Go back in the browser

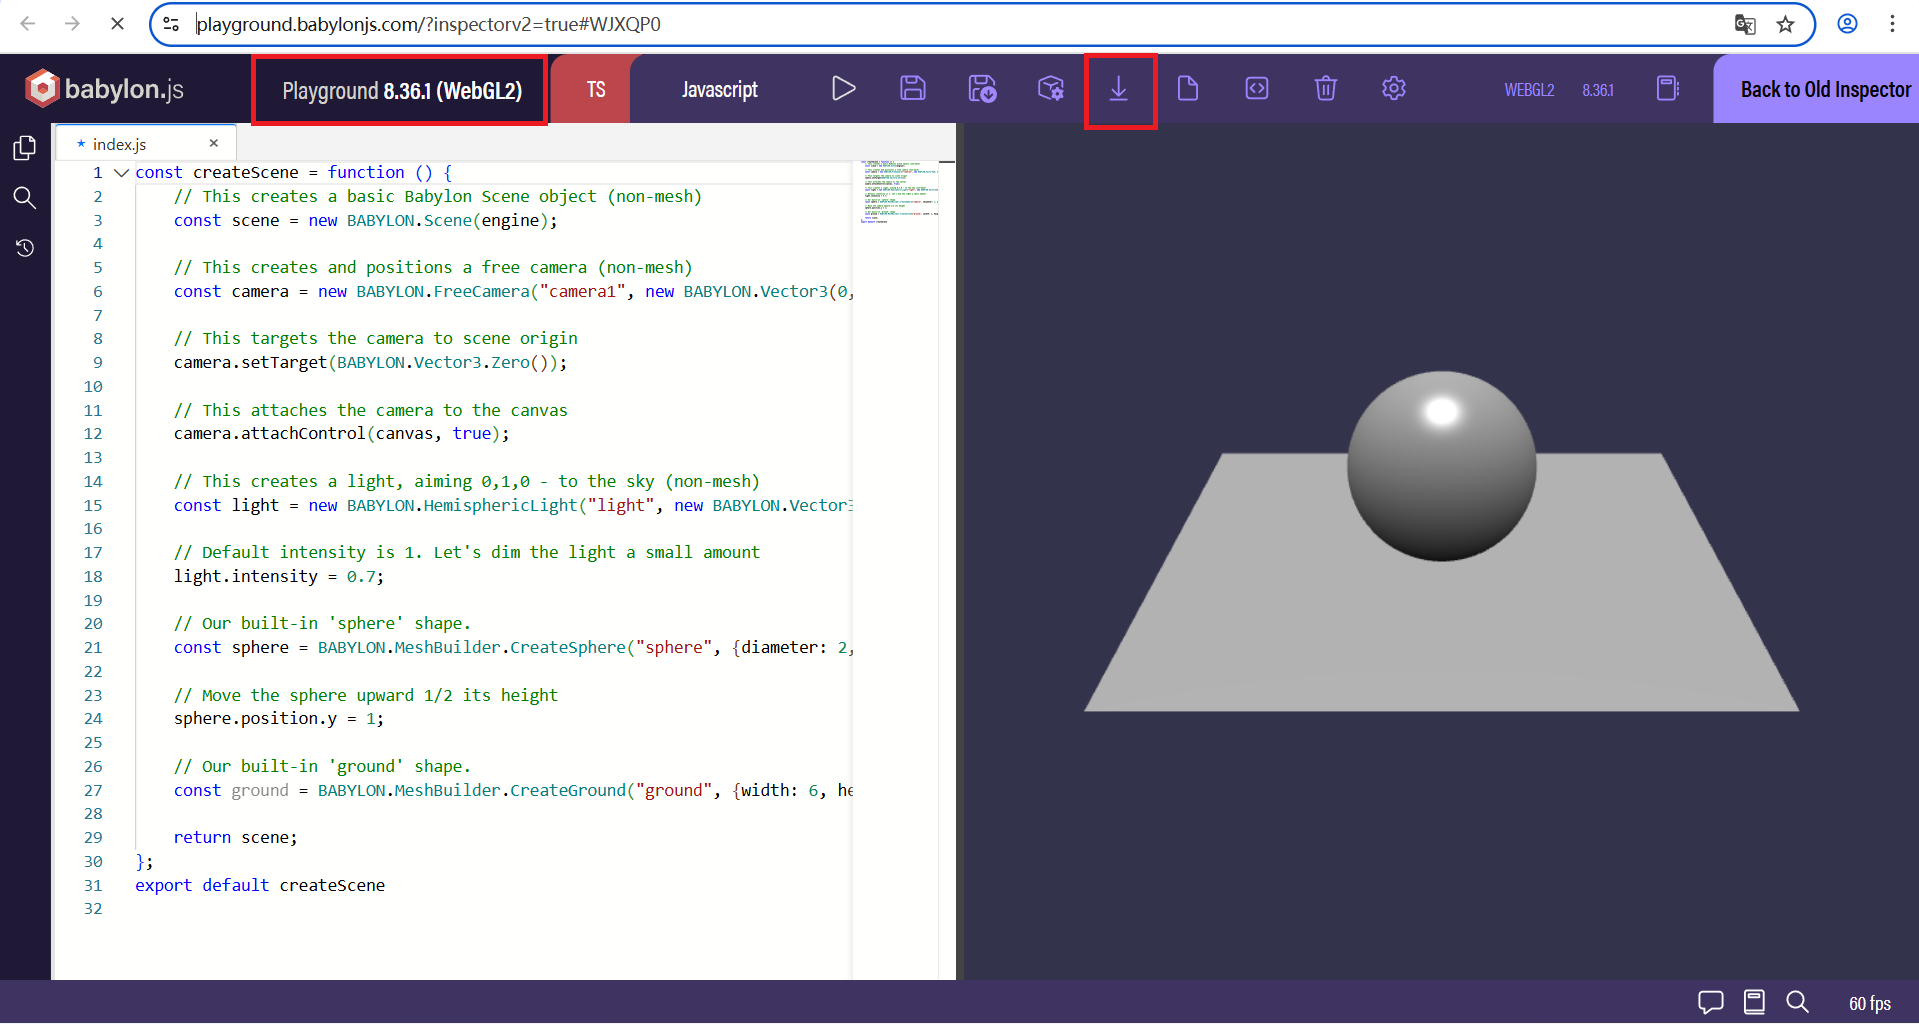(x=28, y=24)
